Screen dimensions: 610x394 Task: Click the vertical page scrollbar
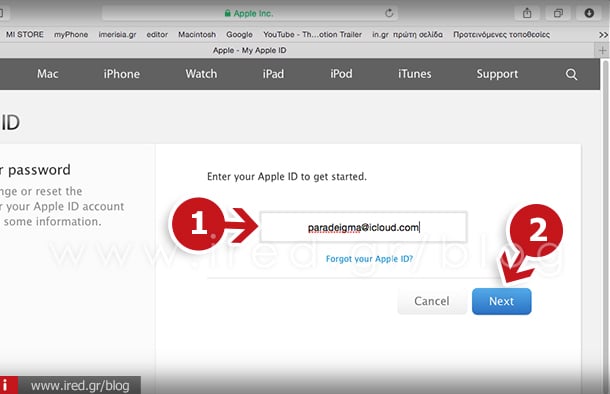[x=605, y=226]
